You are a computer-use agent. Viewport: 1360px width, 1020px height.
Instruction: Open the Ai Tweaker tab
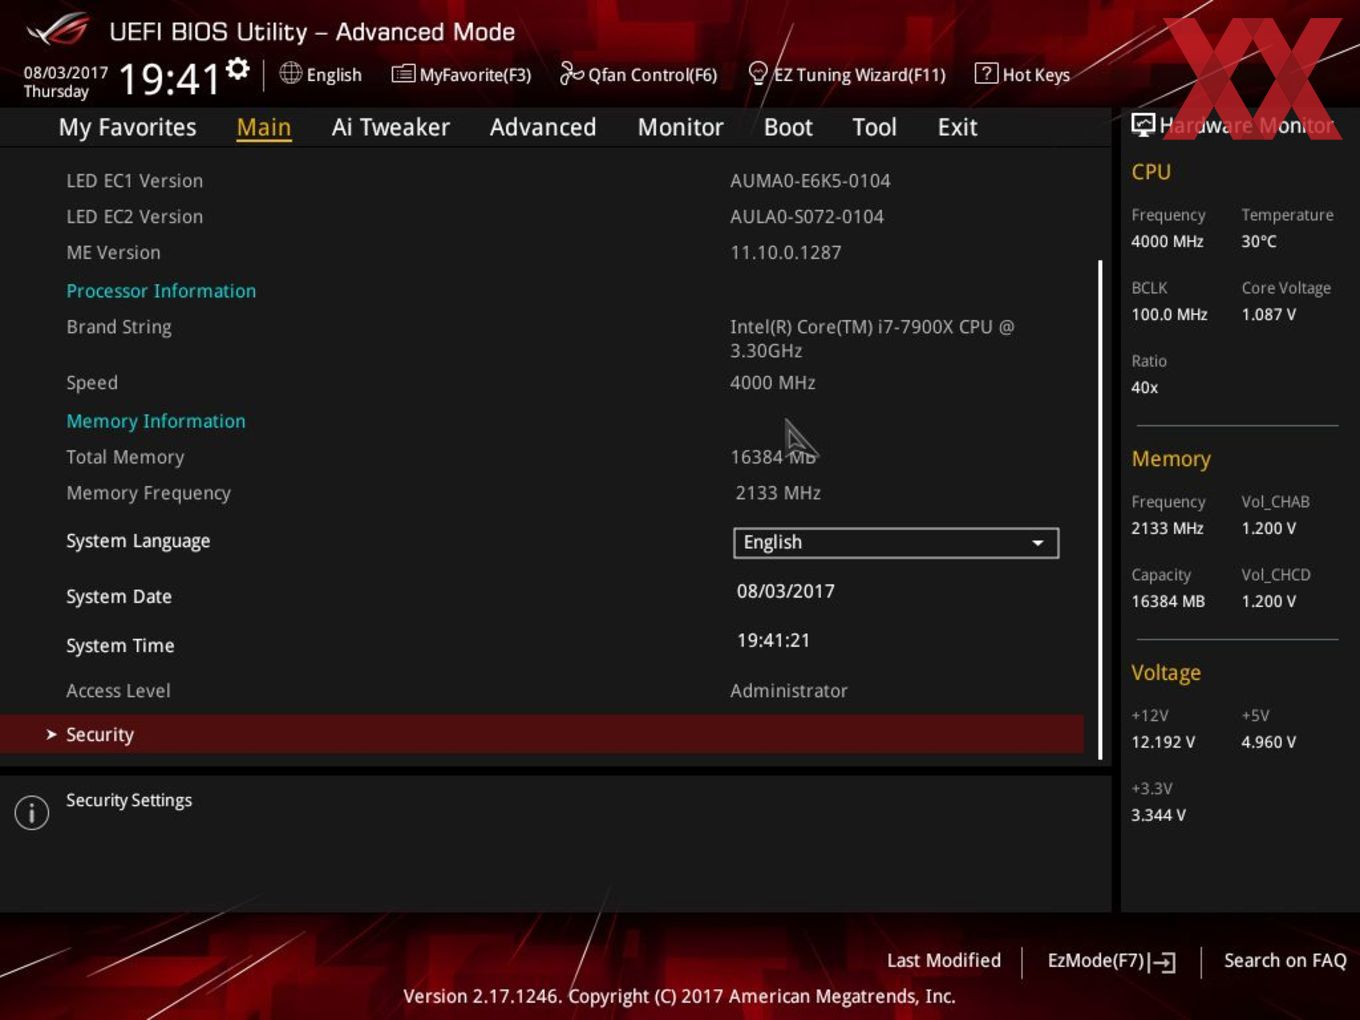point(391,127)
